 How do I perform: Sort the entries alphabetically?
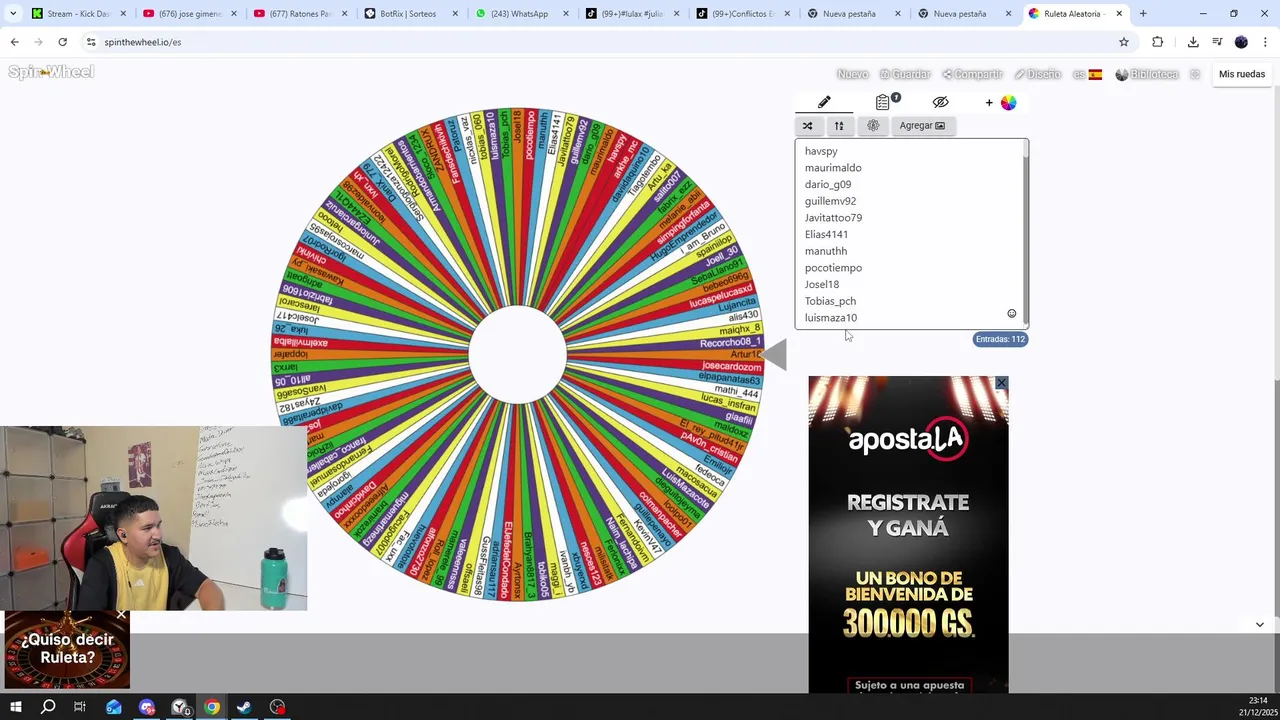coord(839,126)
